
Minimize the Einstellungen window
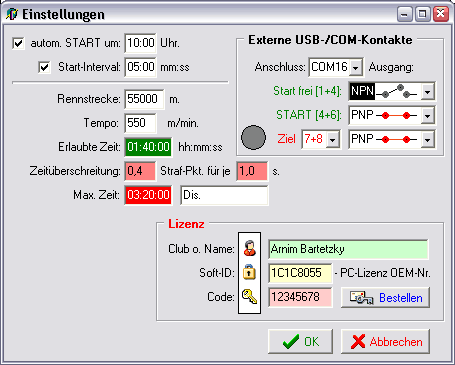pos(405,14)
